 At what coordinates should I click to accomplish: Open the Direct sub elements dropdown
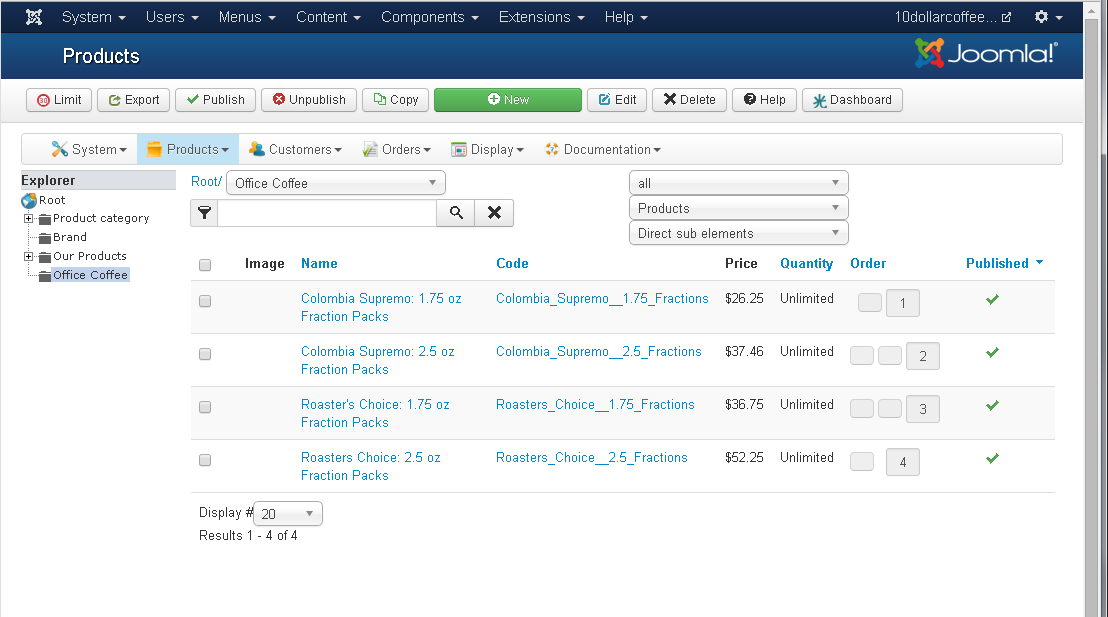pyautogui.click(x=738, y=233)
